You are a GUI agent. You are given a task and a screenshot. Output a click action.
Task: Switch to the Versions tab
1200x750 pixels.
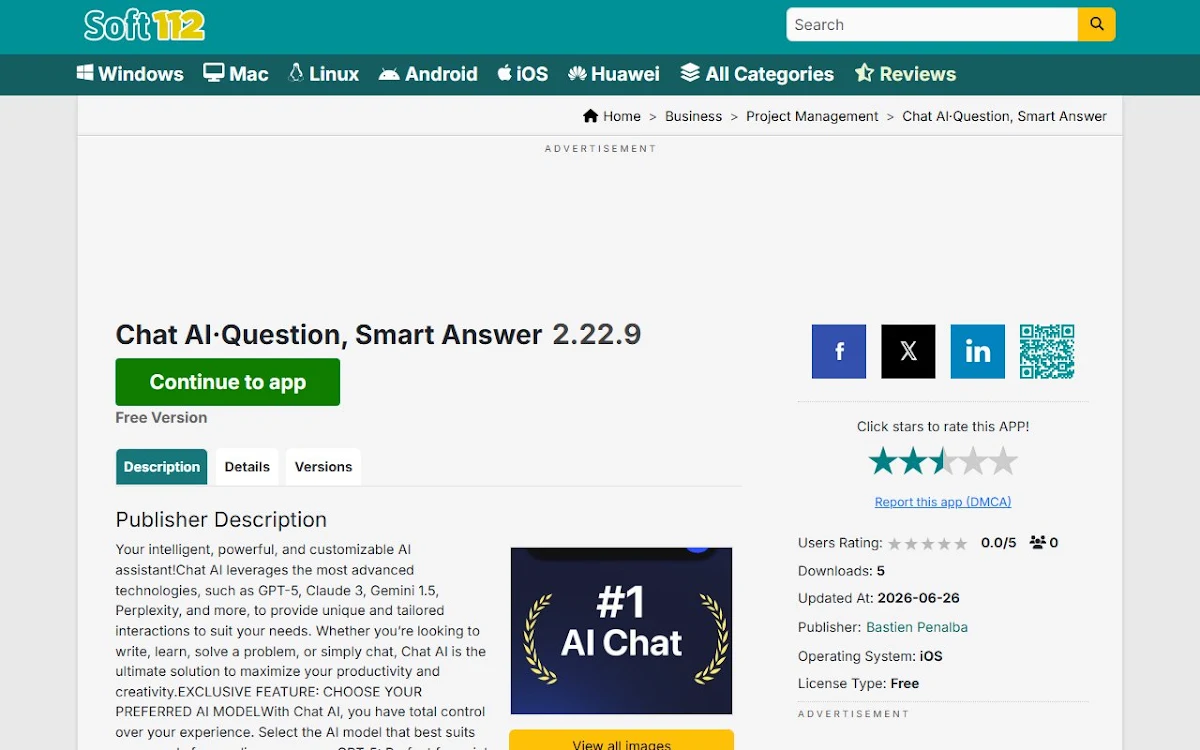click(323, 467)
